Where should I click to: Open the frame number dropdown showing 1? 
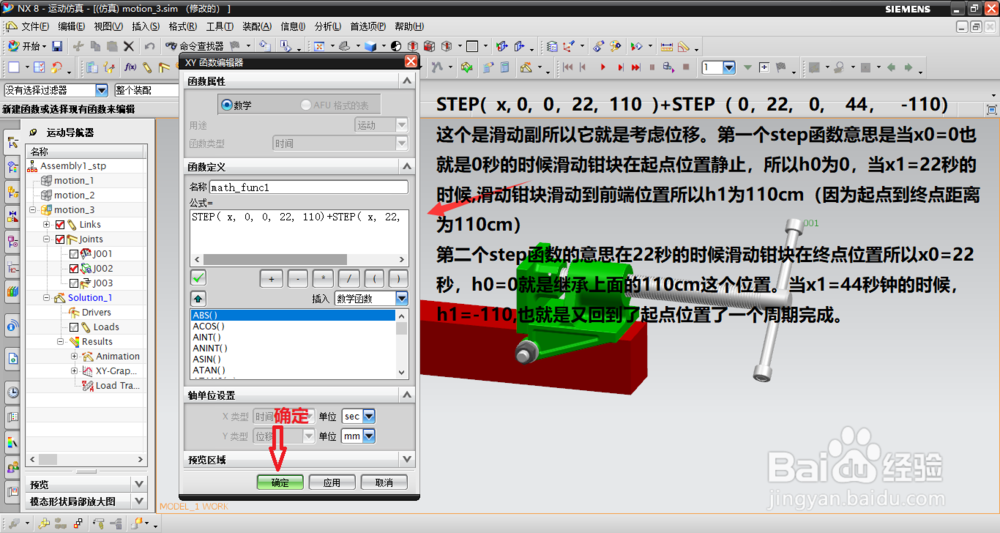pos(729,67)
